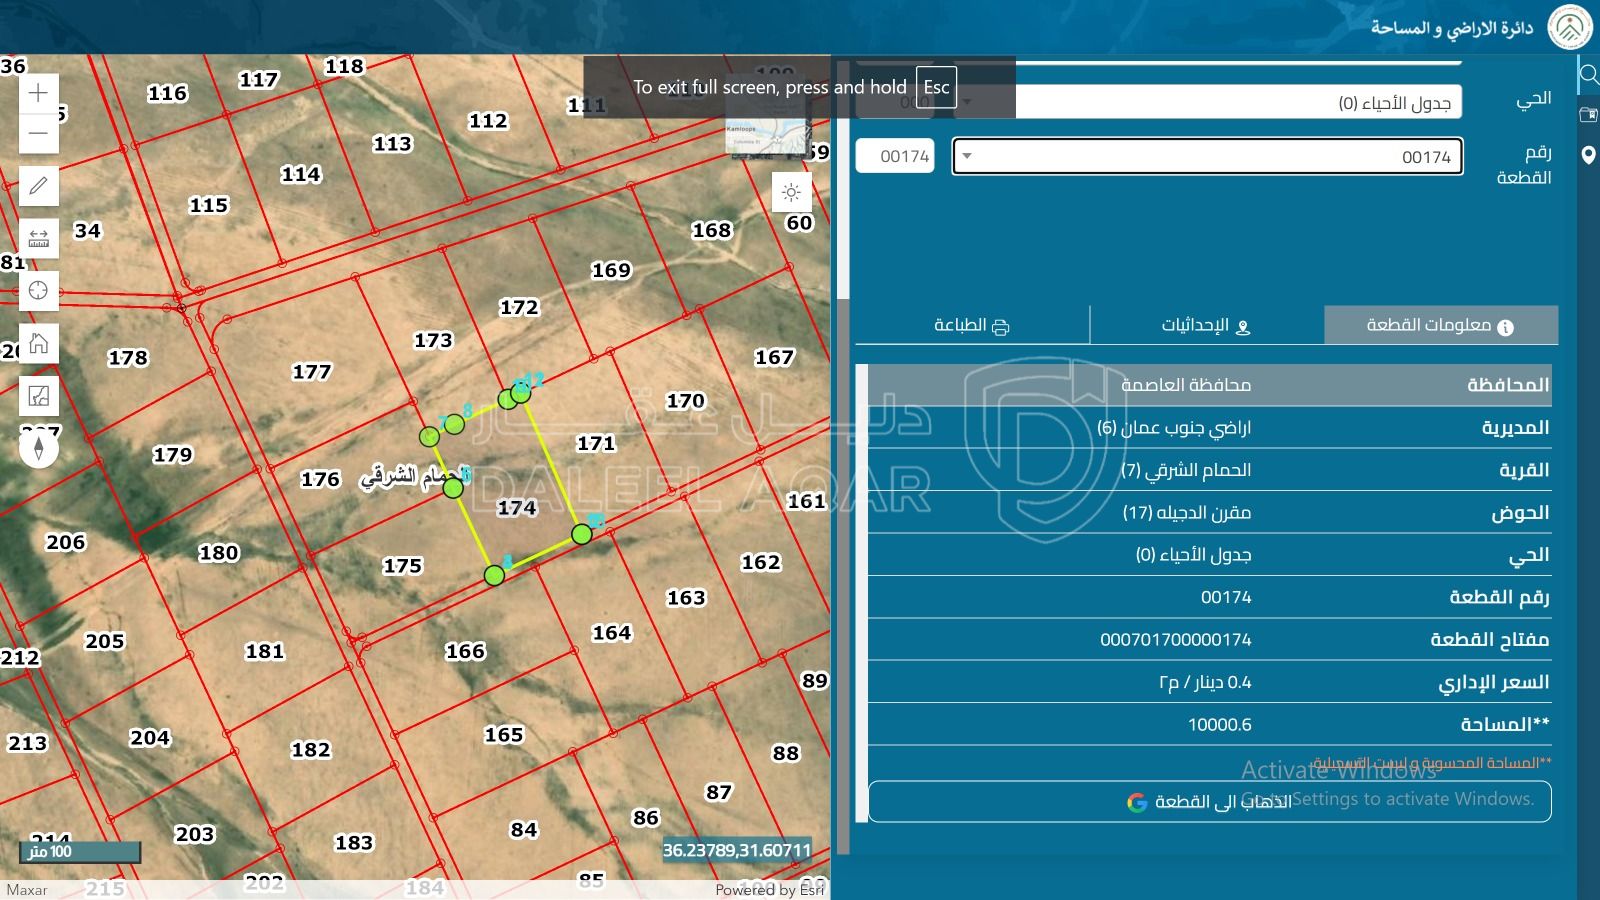Open the ruler measurement tool

coord(38,238)
